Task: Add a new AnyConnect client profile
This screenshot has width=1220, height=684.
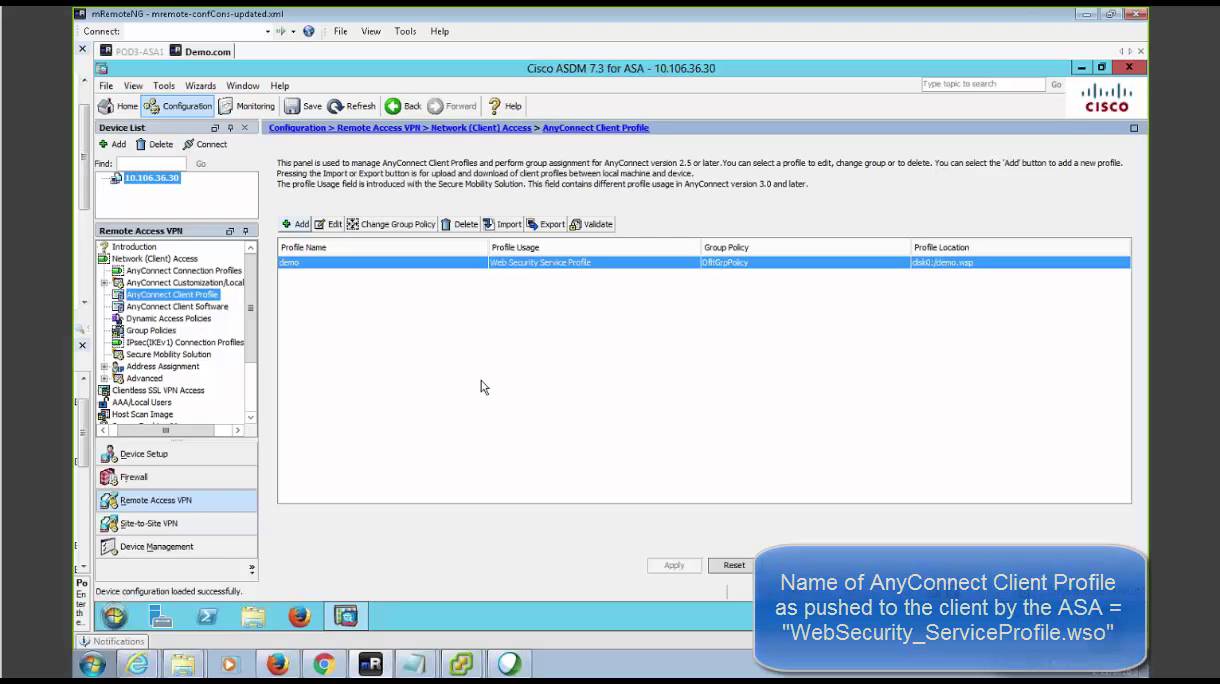Action: [295, 224]
